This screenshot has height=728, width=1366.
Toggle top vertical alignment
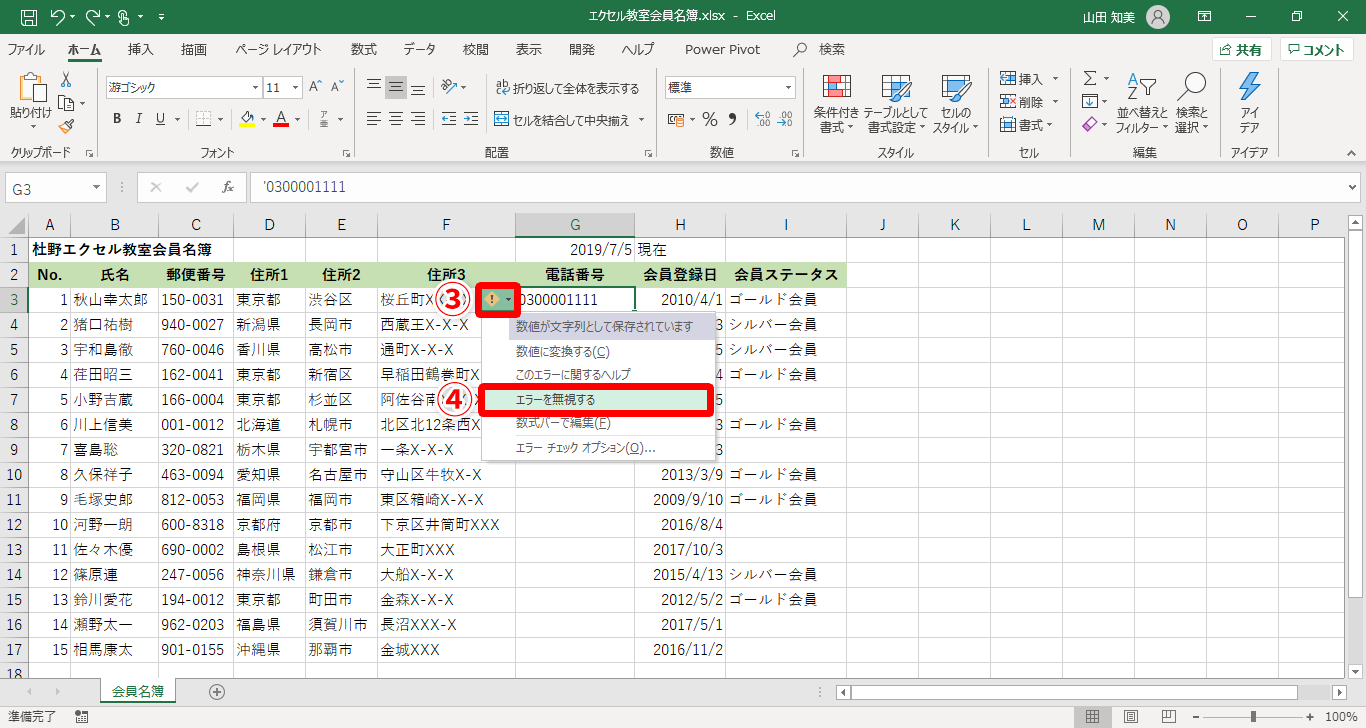[373, 87]
